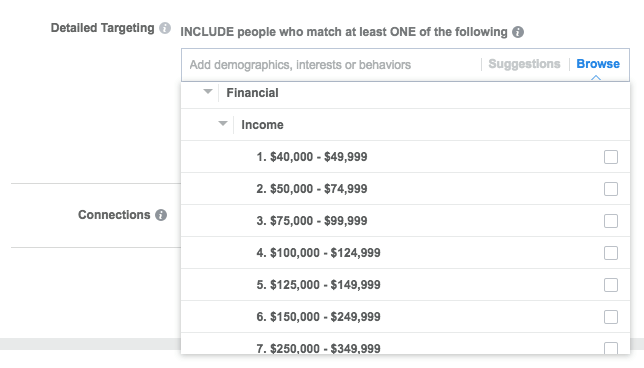Collapse the Income subcategory arrow

pos(223,124)
